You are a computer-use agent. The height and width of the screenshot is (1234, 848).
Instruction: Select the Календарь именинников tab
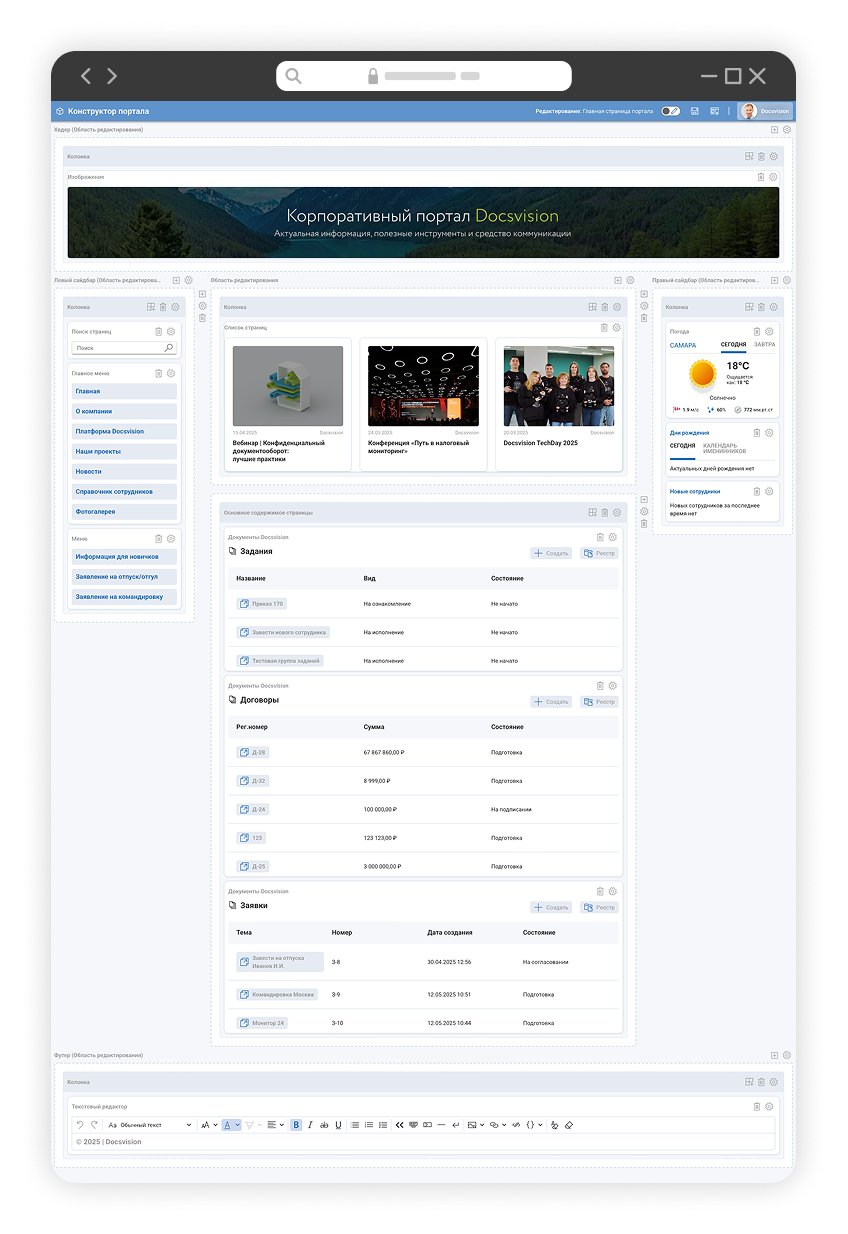[724, 449]
